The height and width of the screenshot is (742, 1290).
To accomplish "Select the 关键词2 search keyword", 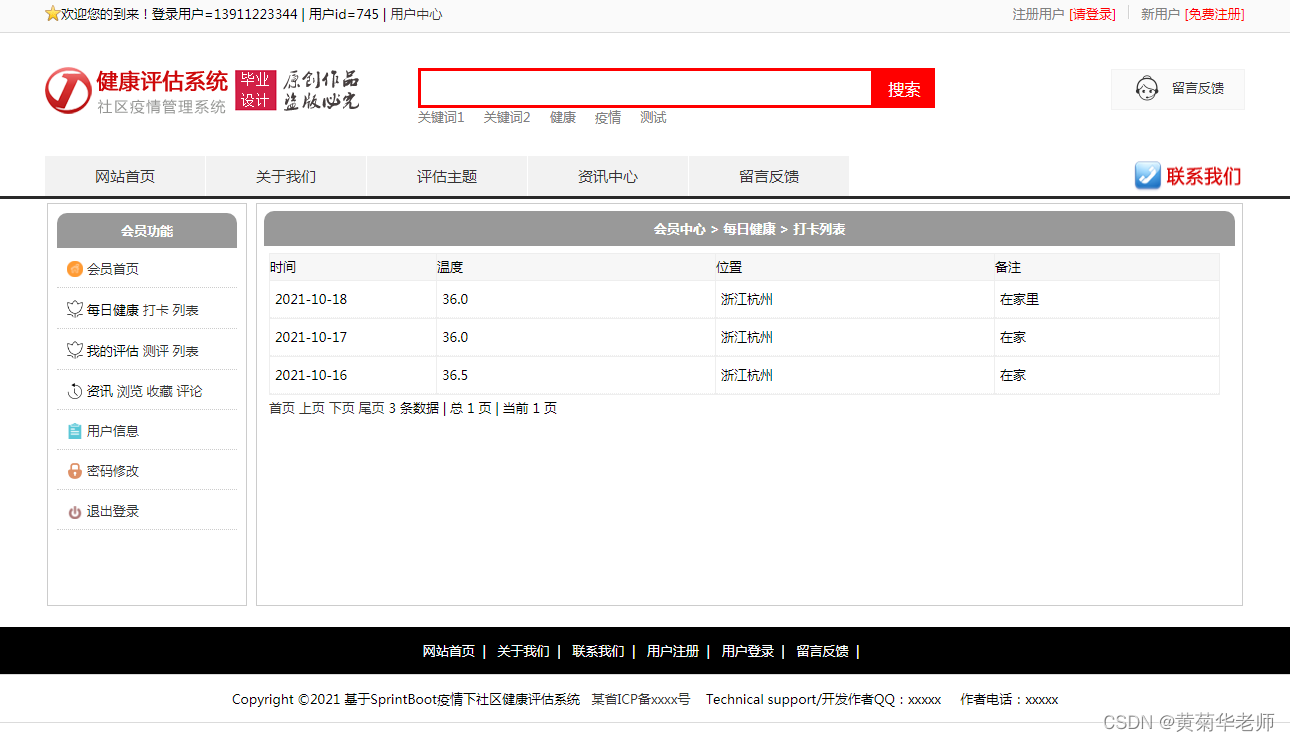I will click(x=507, y=118).
